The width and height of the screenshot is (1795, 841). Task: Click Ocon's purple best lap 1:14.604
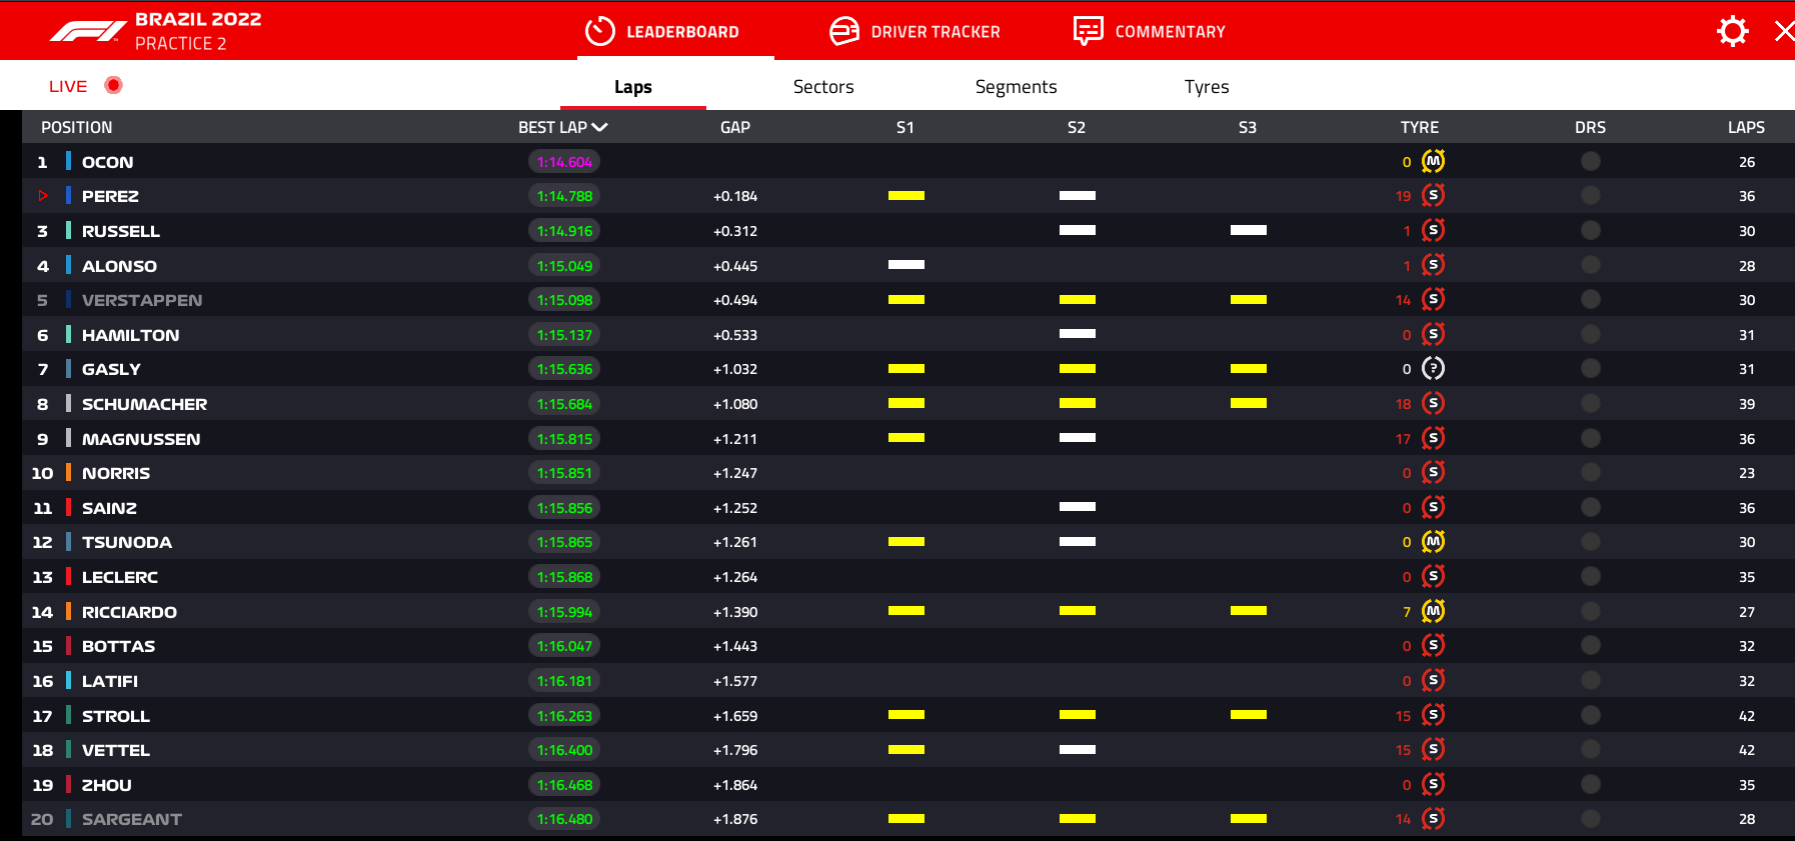tap(564, 162)
